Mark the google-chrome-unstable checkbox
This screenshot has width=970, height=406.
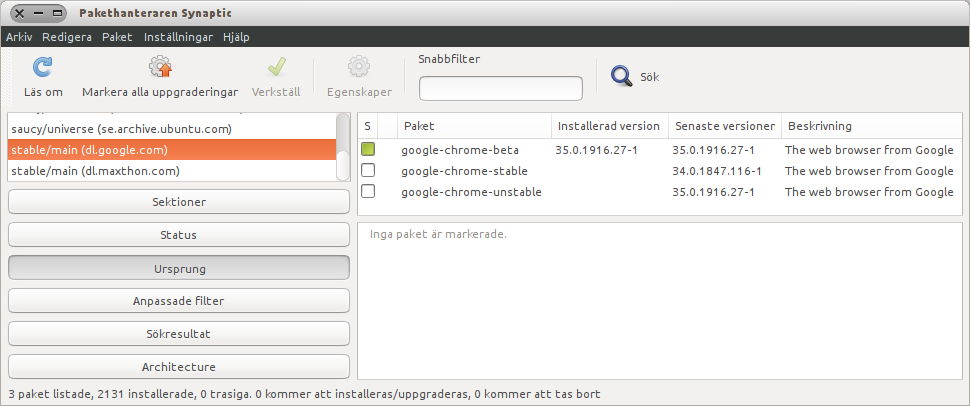368,191
